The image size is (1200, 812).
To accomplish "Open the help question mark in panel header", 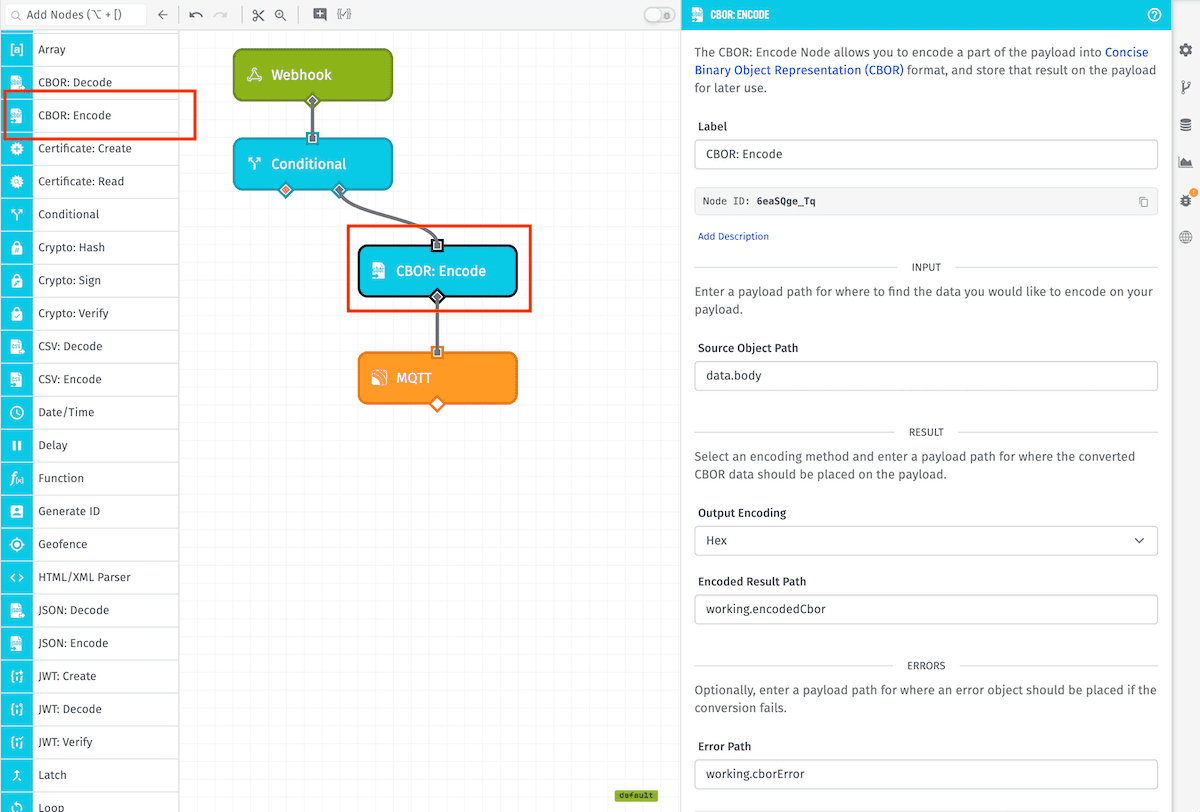I will [1154, 15].
